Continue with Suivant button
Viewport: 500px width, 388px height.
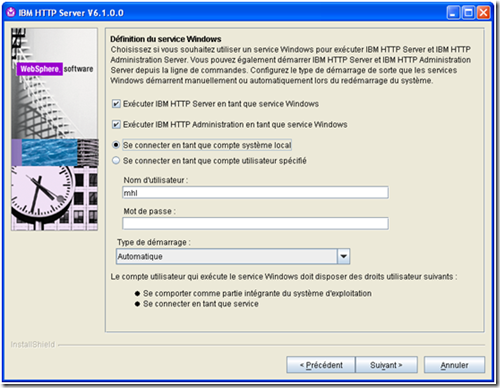click(386, 365)
